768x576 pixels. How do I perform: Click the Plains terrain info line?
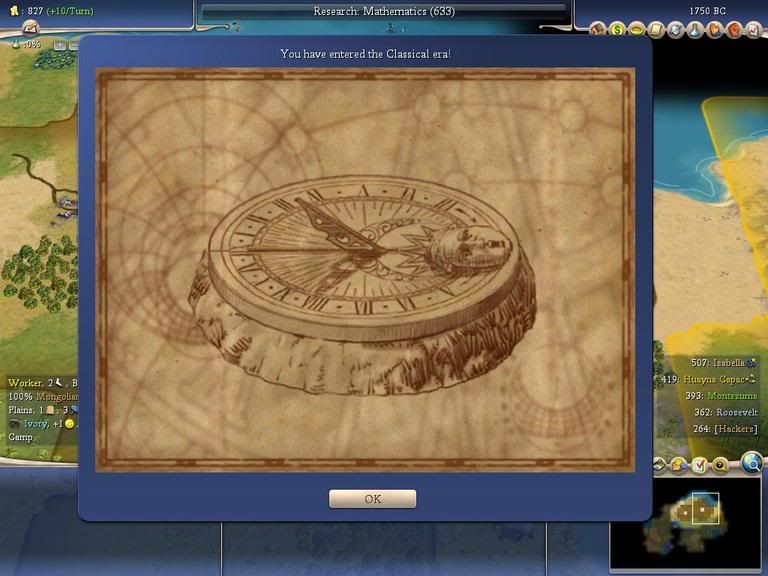click(43, 410)
